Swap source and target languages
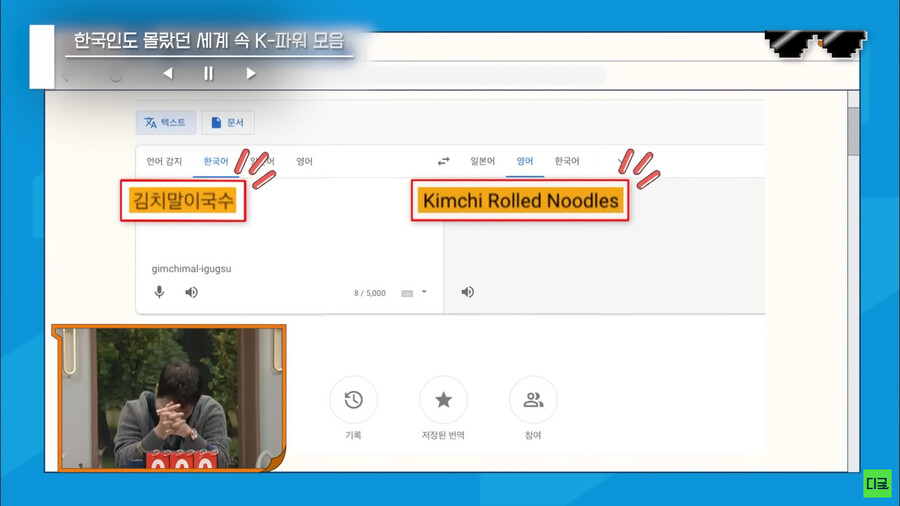Viewport: 900px width, 506px height. click(444, 161)
